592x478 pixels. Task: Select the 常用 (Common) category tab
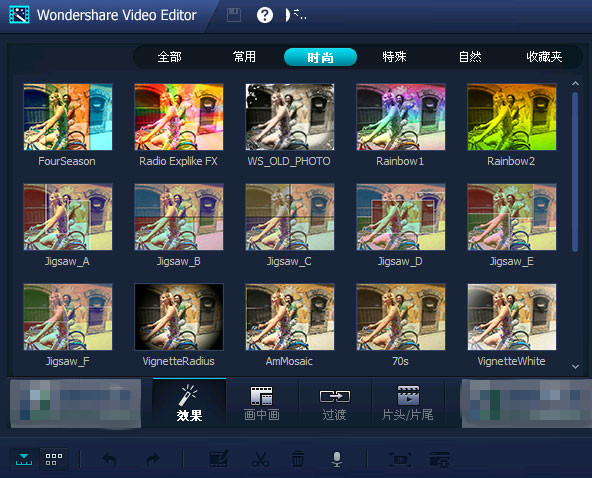click(x=244, y=57)
